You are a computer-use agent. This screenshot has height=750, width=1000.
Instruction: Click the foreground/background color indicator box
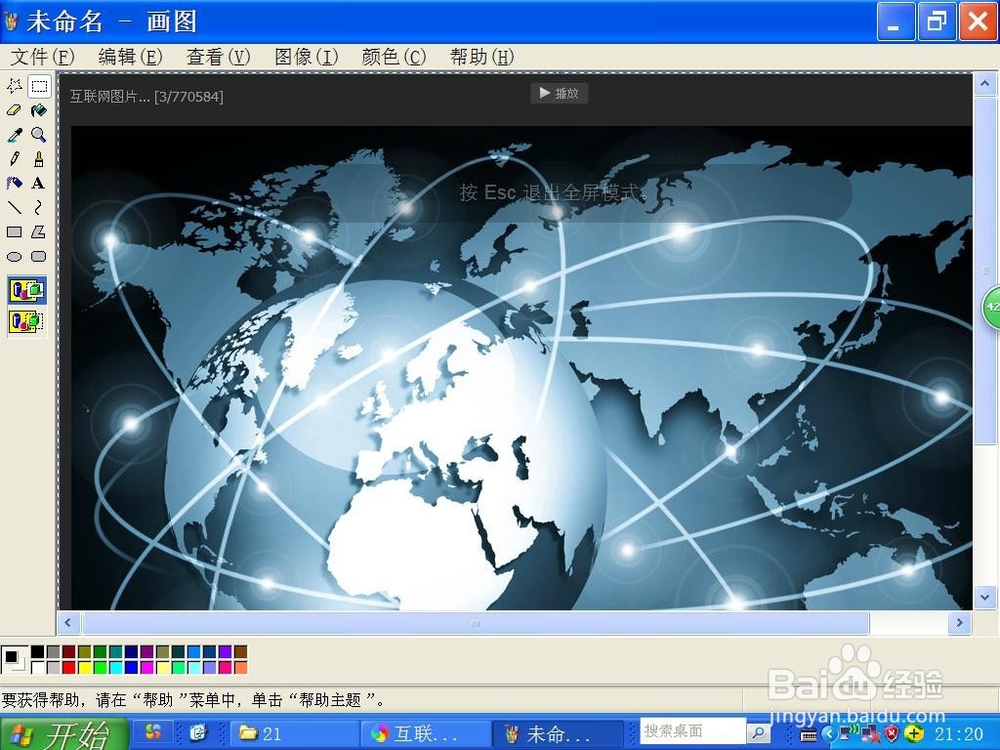14,659
